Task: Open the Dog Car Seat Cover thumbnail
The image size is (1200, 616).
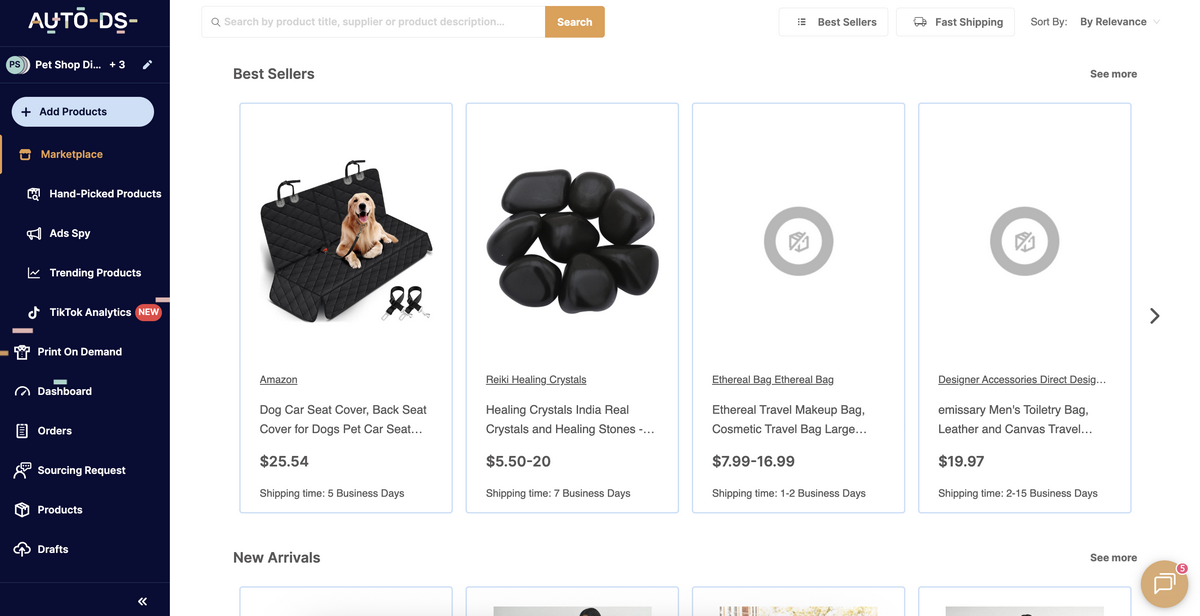Action: coord(345,240)
